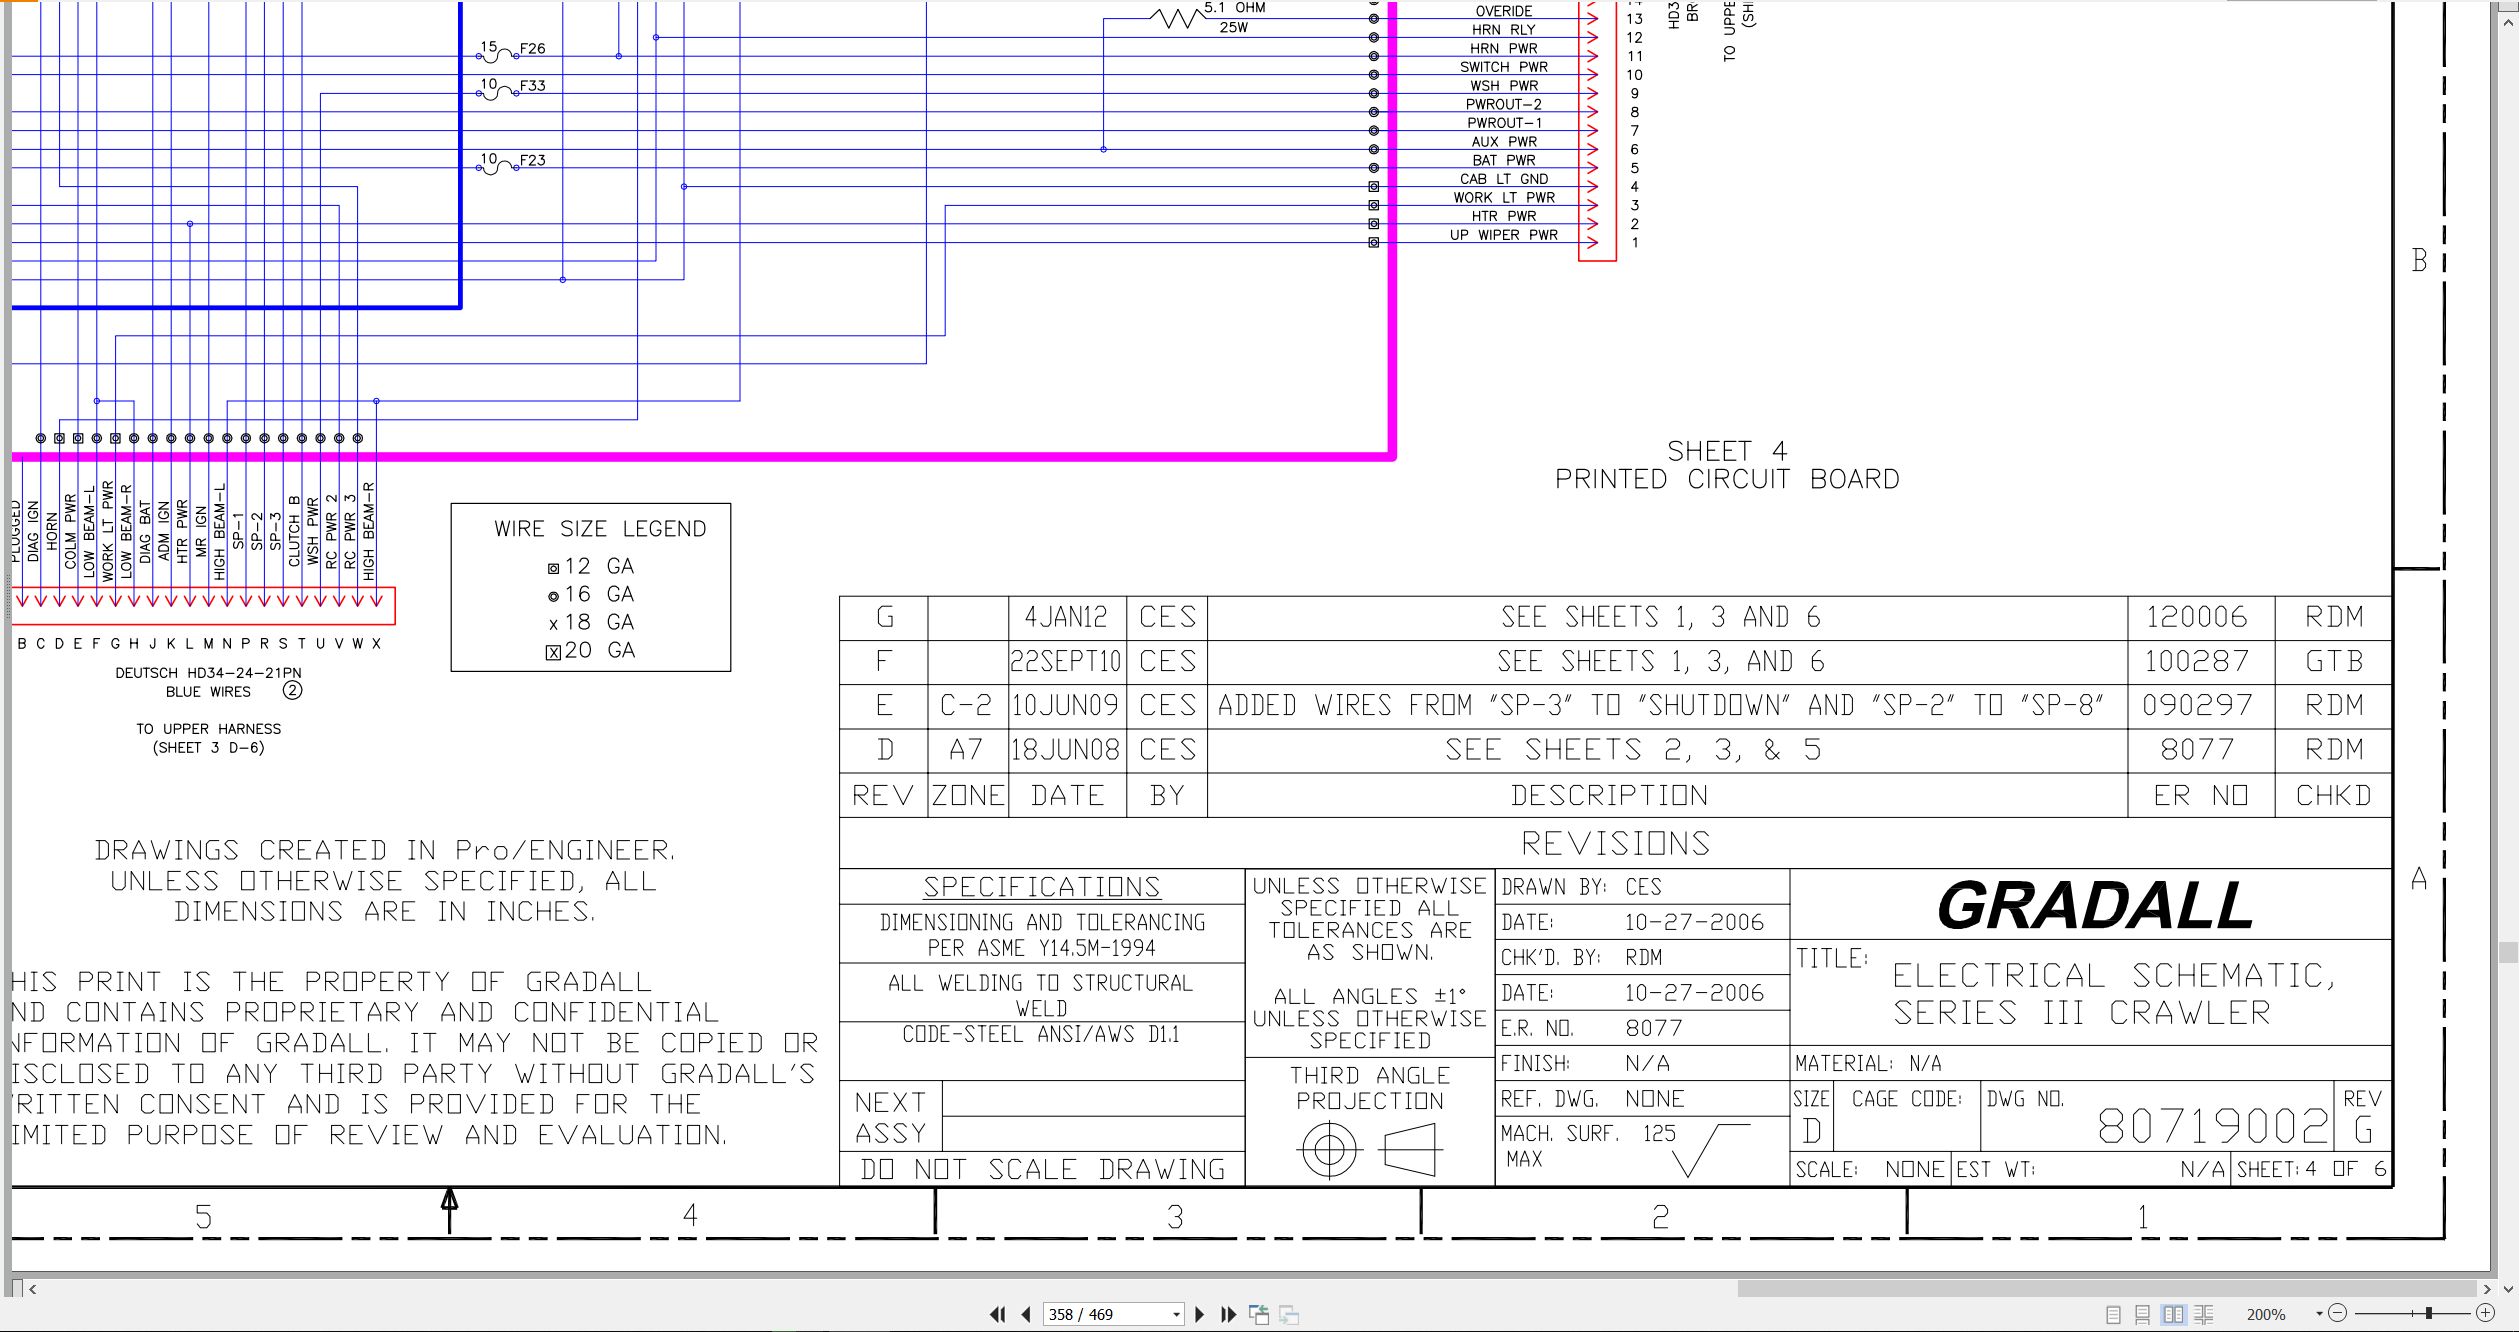The image size is (2519, 1332).
Task: Click the CAB LT GND connector label
Action: click(x=1504, y=179)
